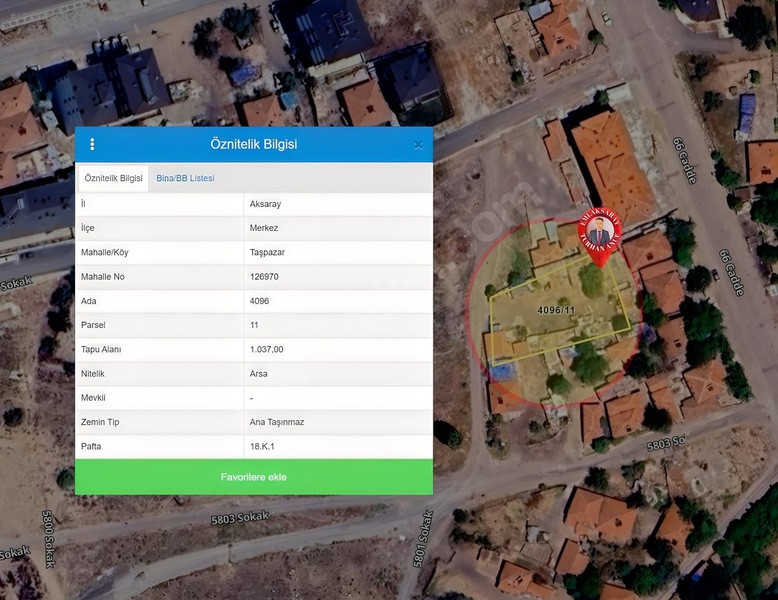Click the 5800 Sokak street label
Image resolution: width=778 pixels, height=600 pixels.
pos(48,539)
